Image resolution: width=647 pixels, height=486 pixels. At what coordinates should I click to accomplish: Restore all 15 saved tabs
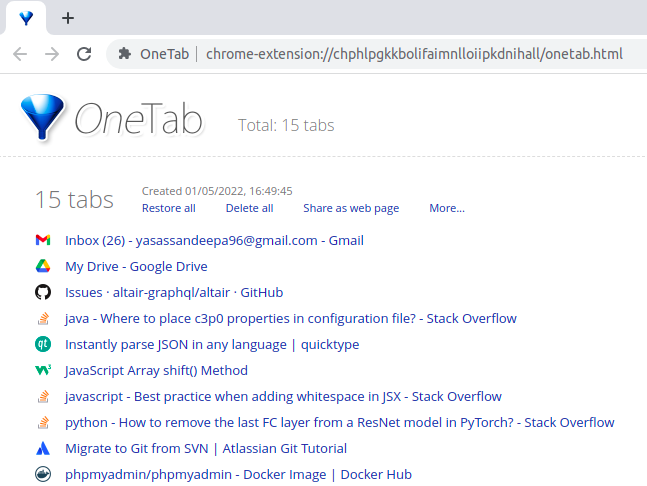tap(169, 208)
